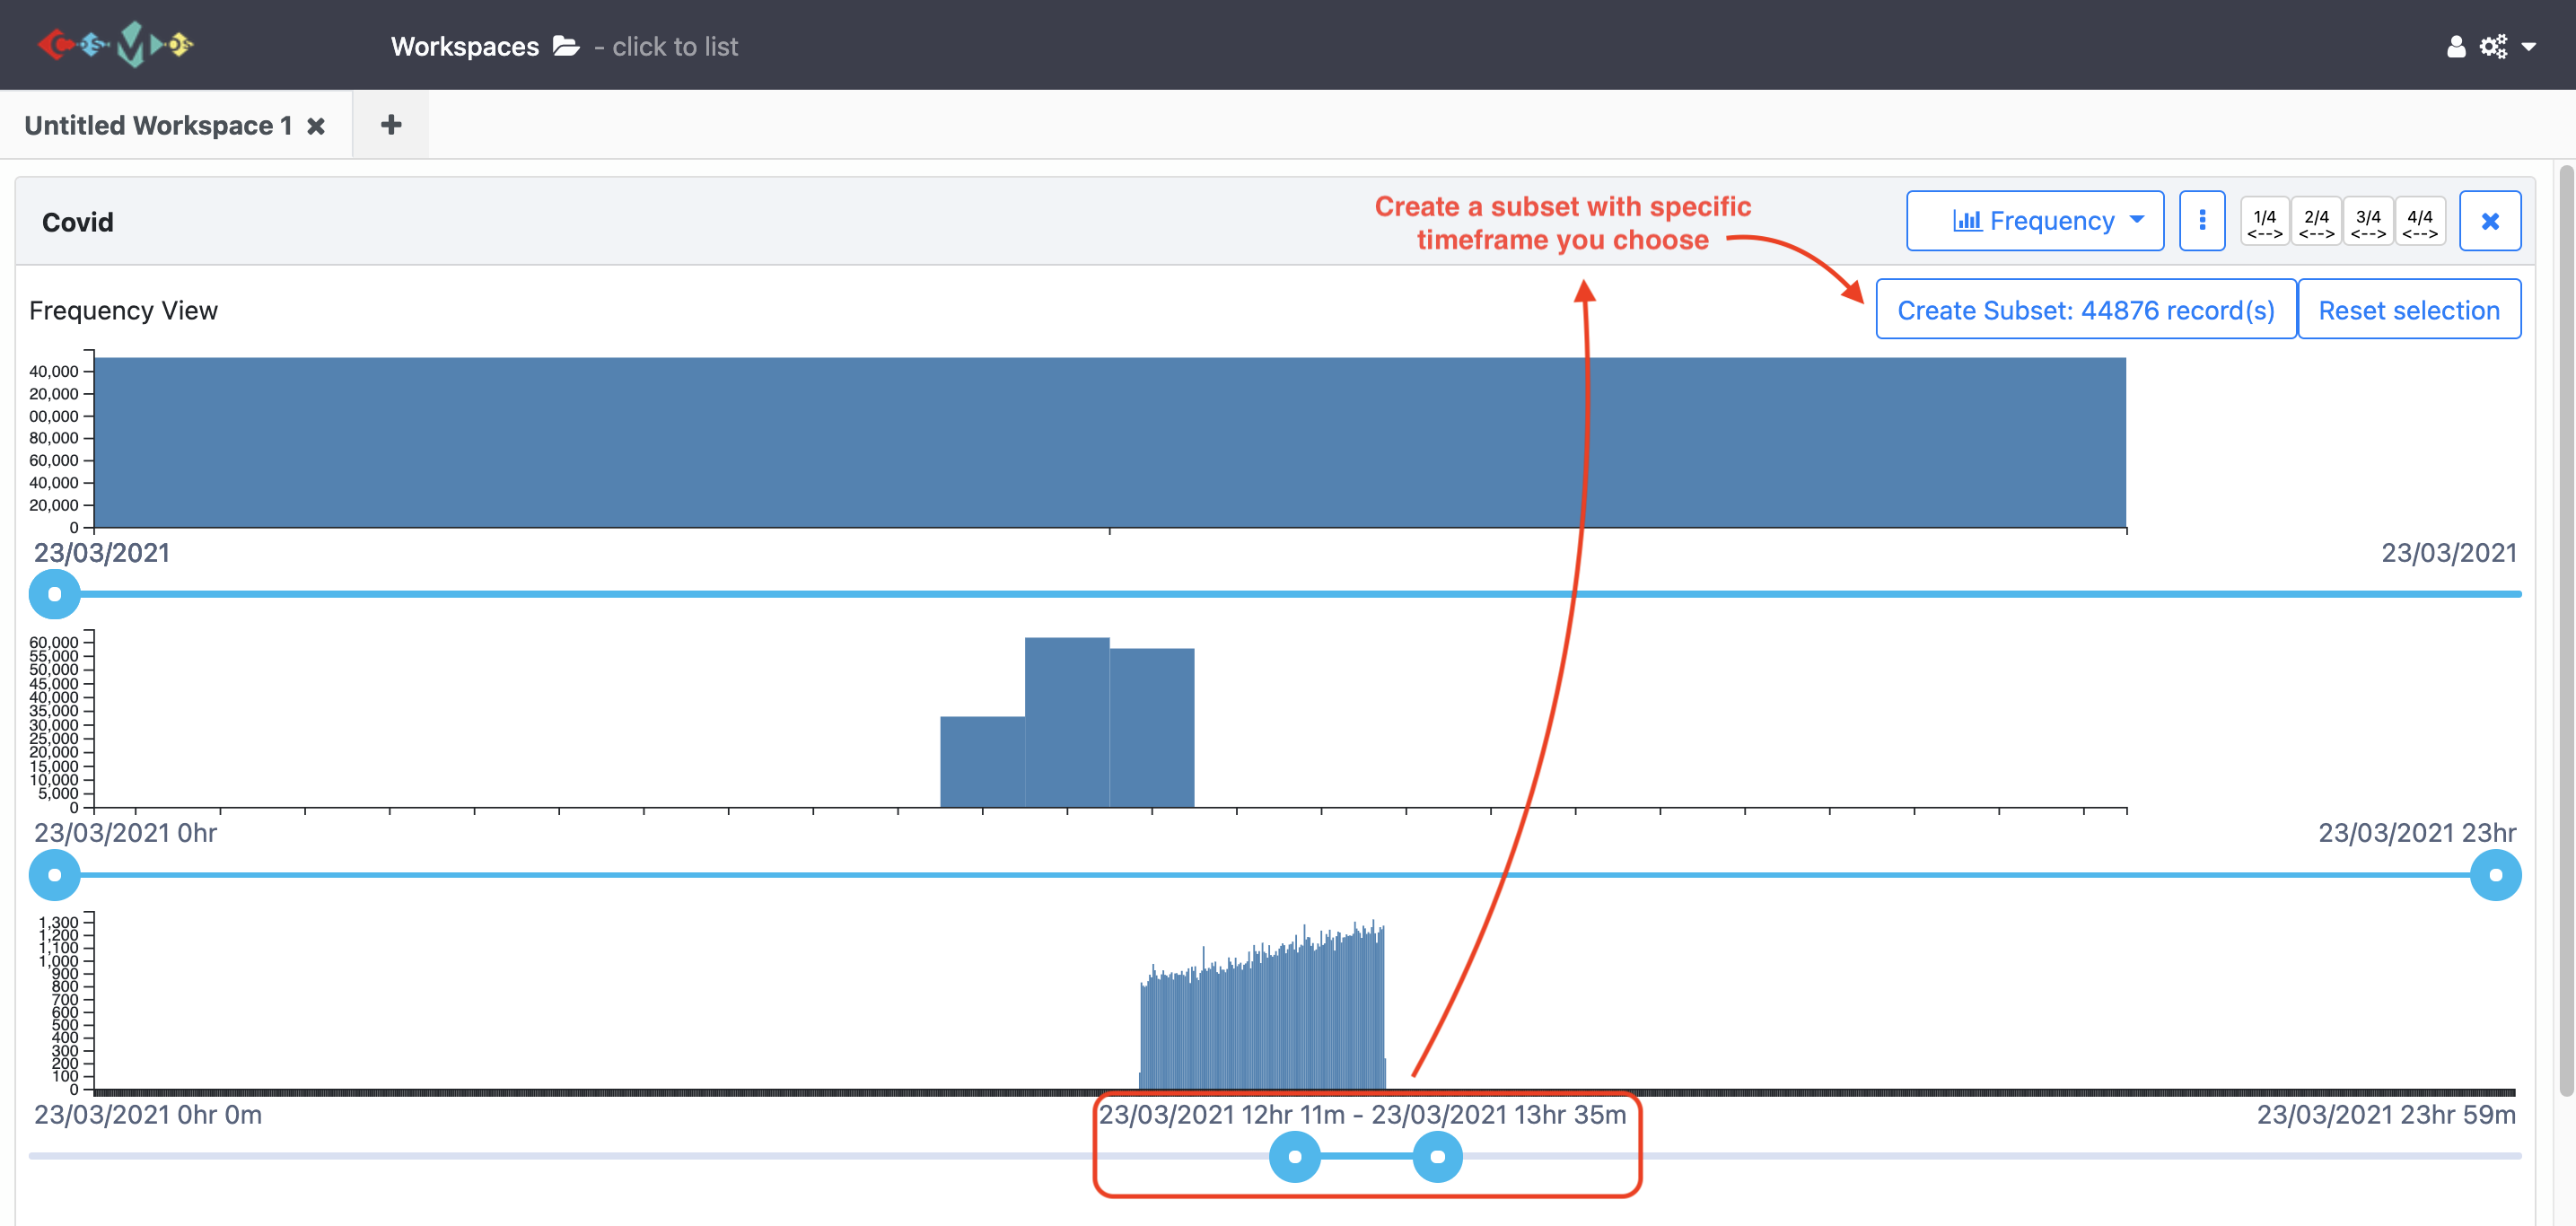Close the Covid panel

[x=2490, y=220]
